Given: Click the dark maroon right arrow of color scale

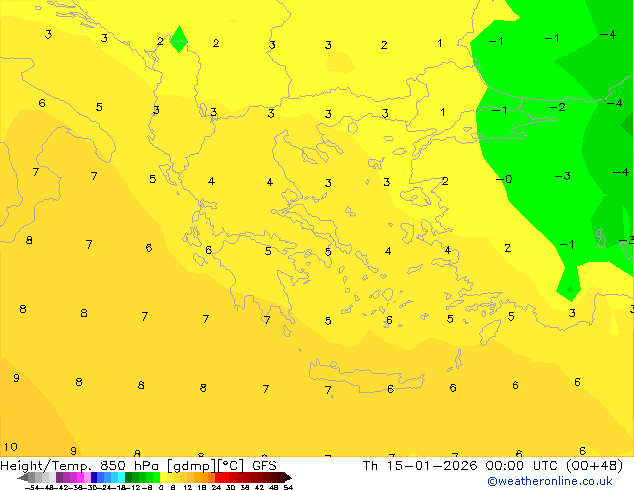Looking at the screenshot, I should click(x=287, y=477).
